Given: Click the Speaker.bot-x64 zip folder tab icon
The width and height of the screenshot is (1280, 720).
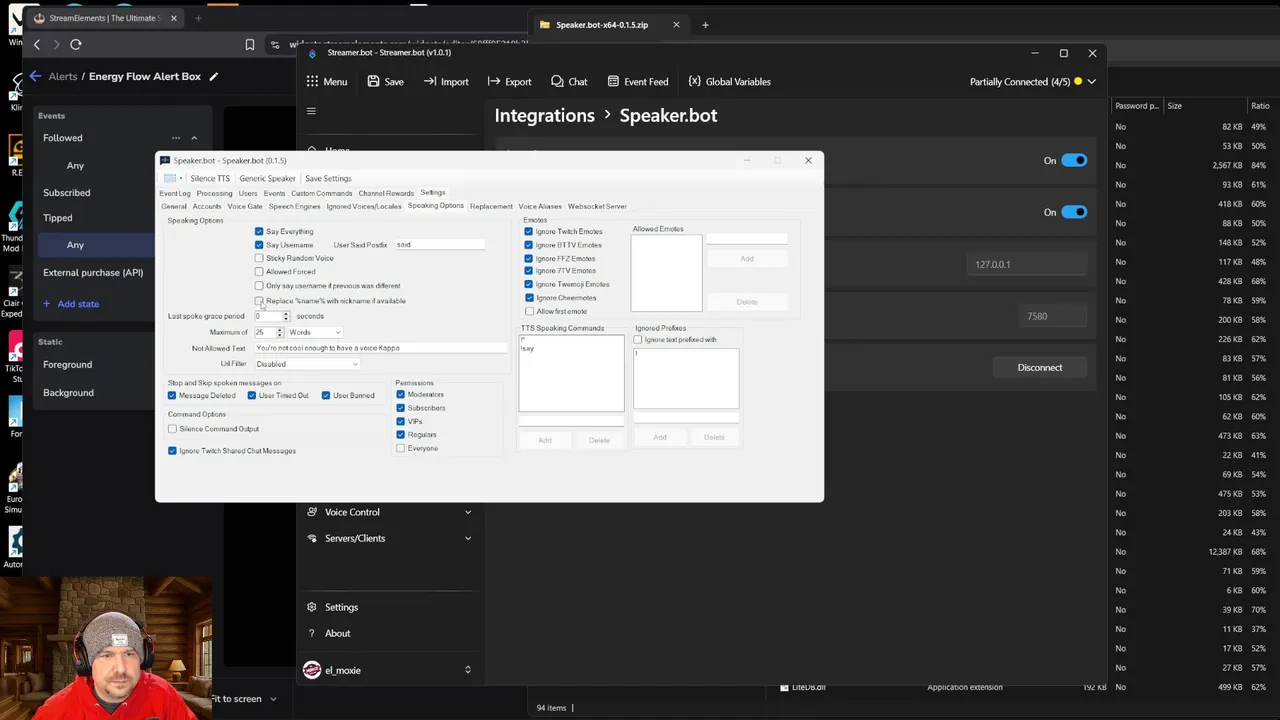Looking at the screenshot, I should pos(545,25).
